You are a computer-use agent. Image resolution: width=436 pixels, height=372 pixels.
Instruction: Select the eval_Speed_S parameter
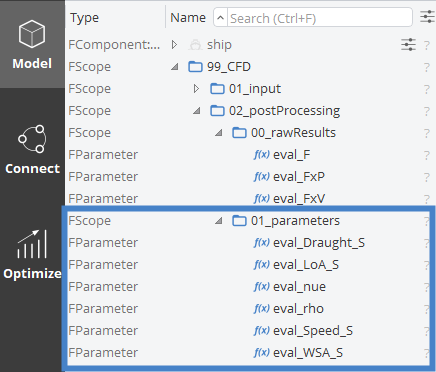pos(313,331)
